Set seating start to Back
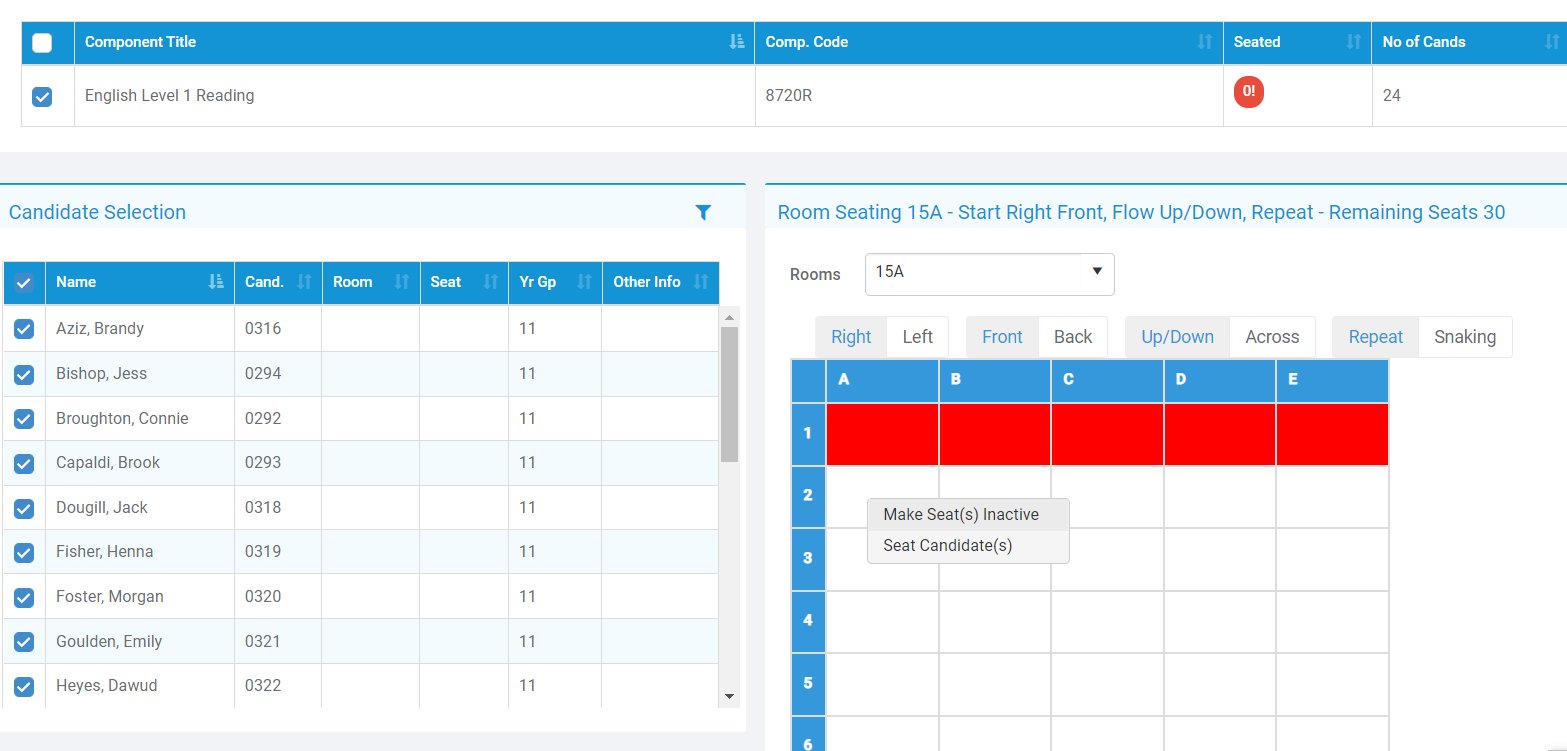1567x751 pixels. [x=1072, y=337]
